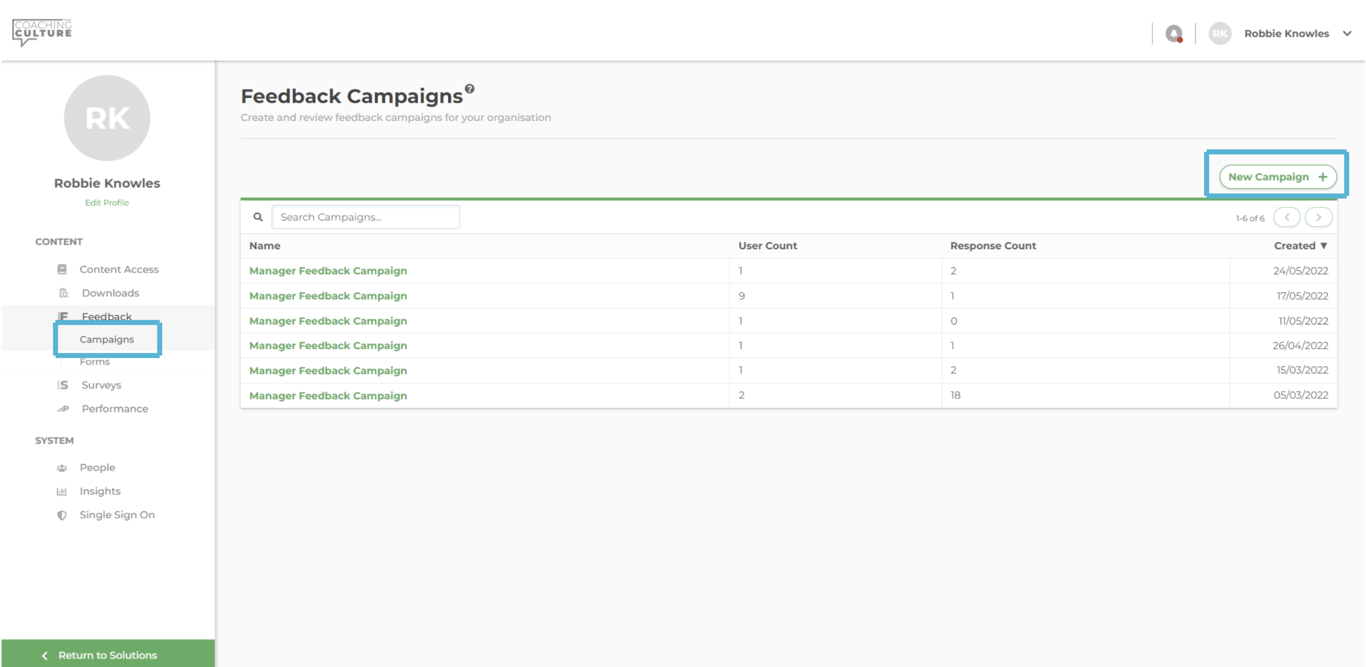Click the Insights chart icon

62,492
